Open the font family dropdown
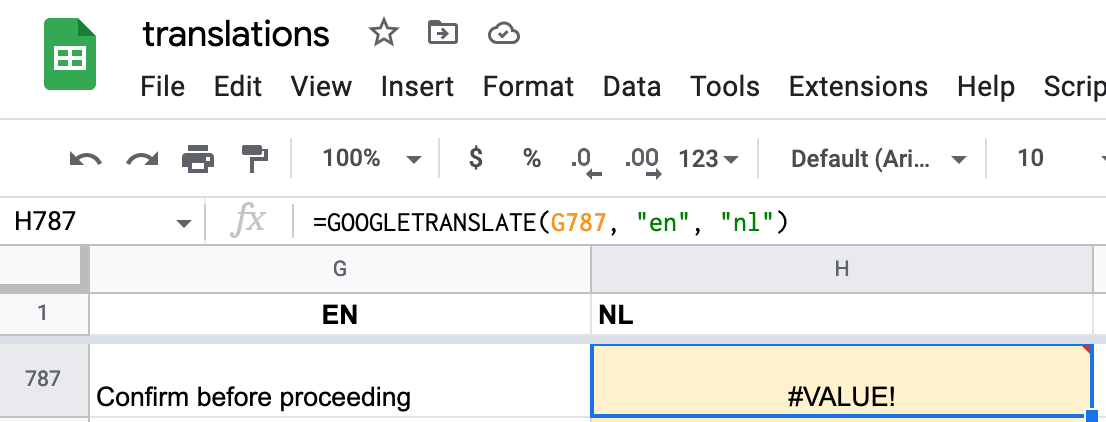Screen dimensions: 1106x422 point(878,158)
